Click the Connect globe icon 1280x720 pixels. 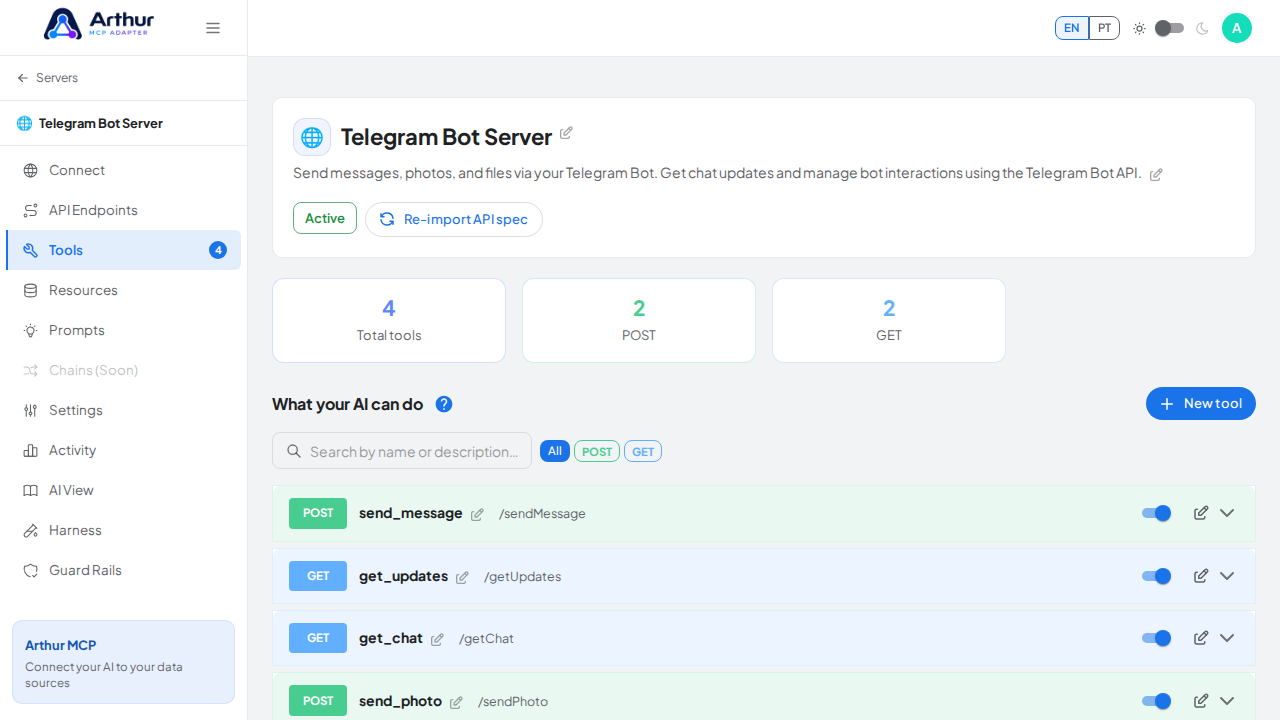pos(31,170)
